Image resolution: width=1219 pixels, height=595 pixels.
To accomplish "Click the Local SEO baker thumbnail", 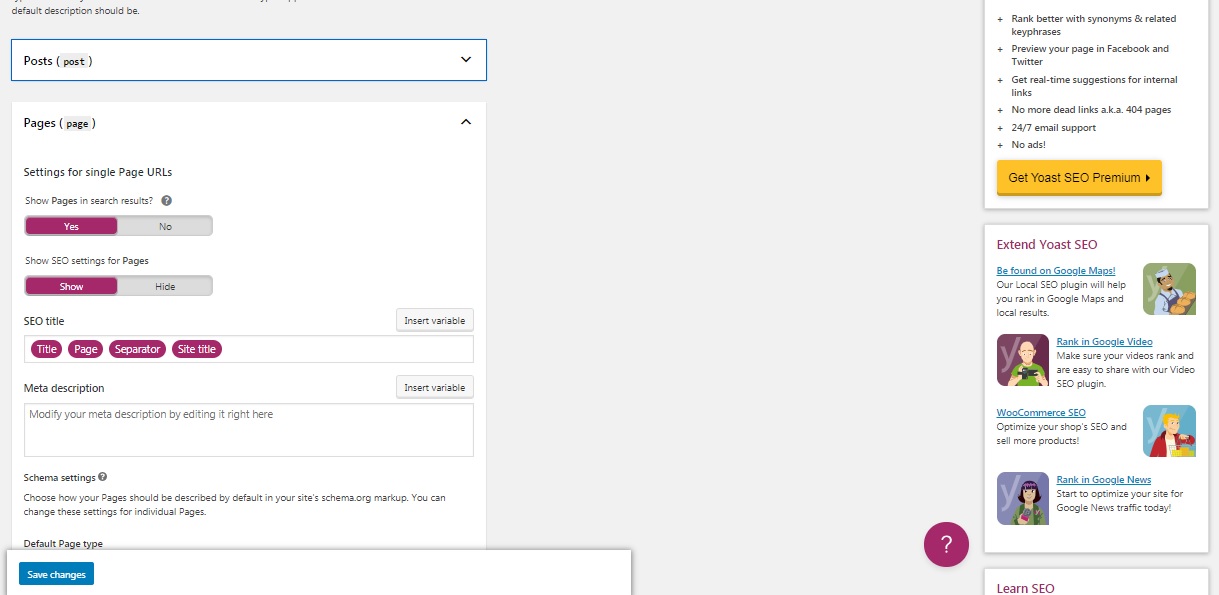I will point(1169,289).
